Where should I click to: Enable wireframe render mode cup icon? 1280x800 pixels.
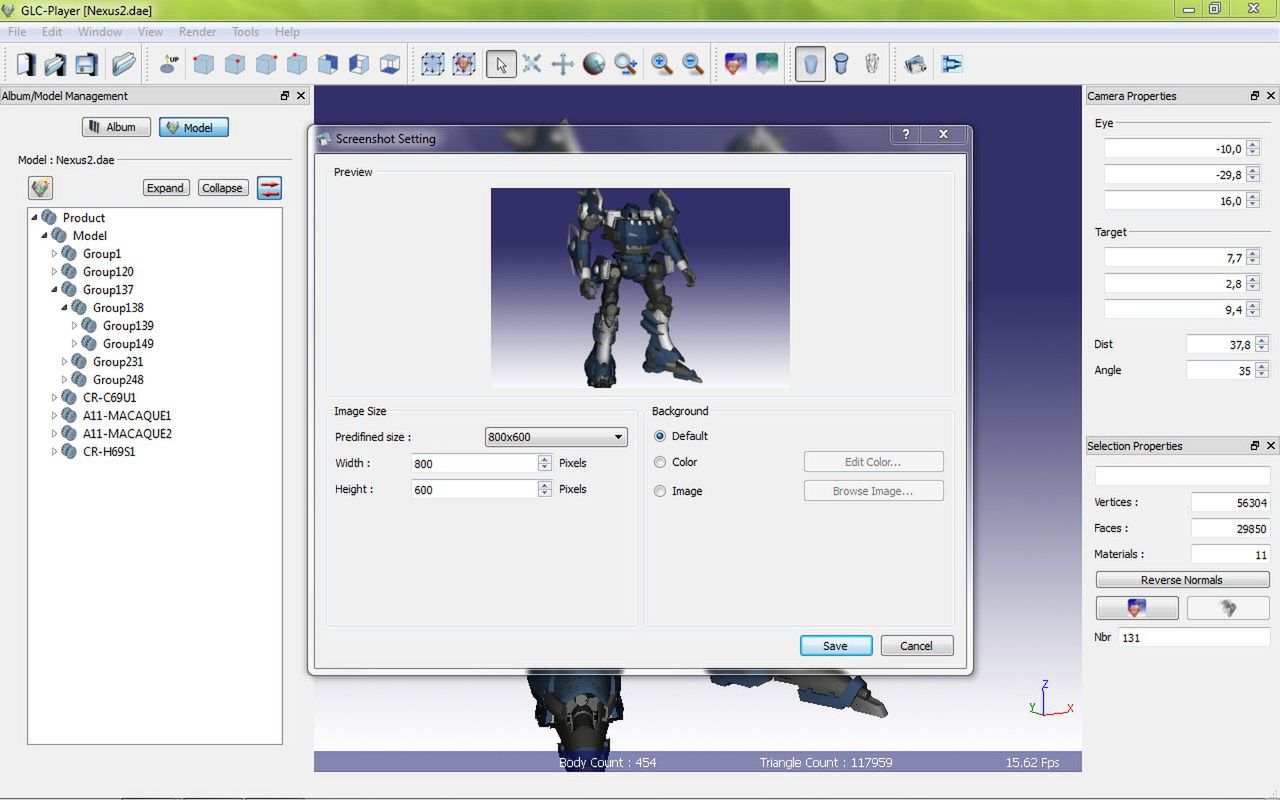pos(872,65)
